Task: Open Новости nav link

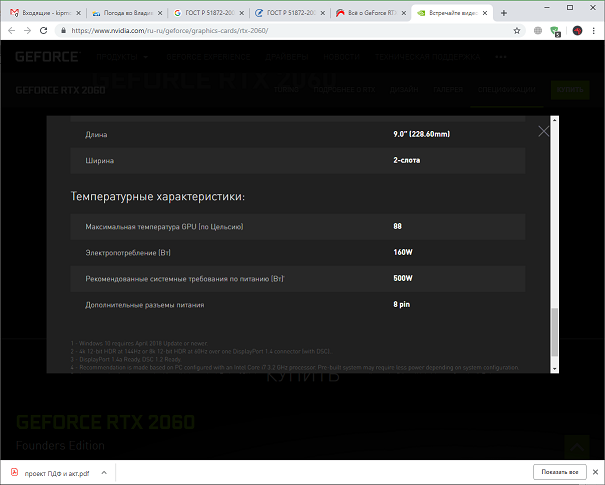Action: (341, 57)
